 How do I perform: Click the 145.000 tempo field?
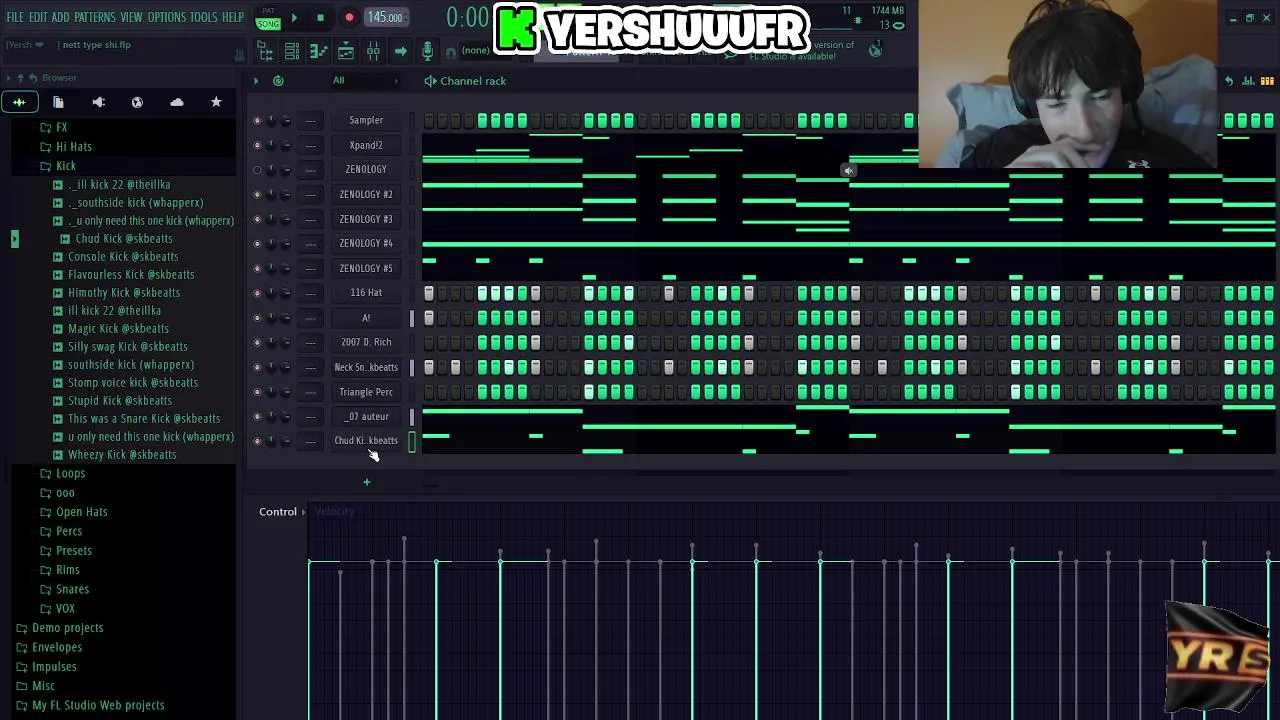tap(385, 17)
